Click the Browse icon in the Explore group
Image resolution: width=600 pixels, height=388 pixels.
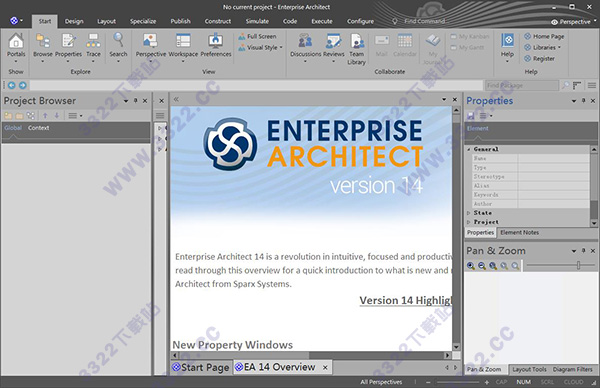pos(42,41)
